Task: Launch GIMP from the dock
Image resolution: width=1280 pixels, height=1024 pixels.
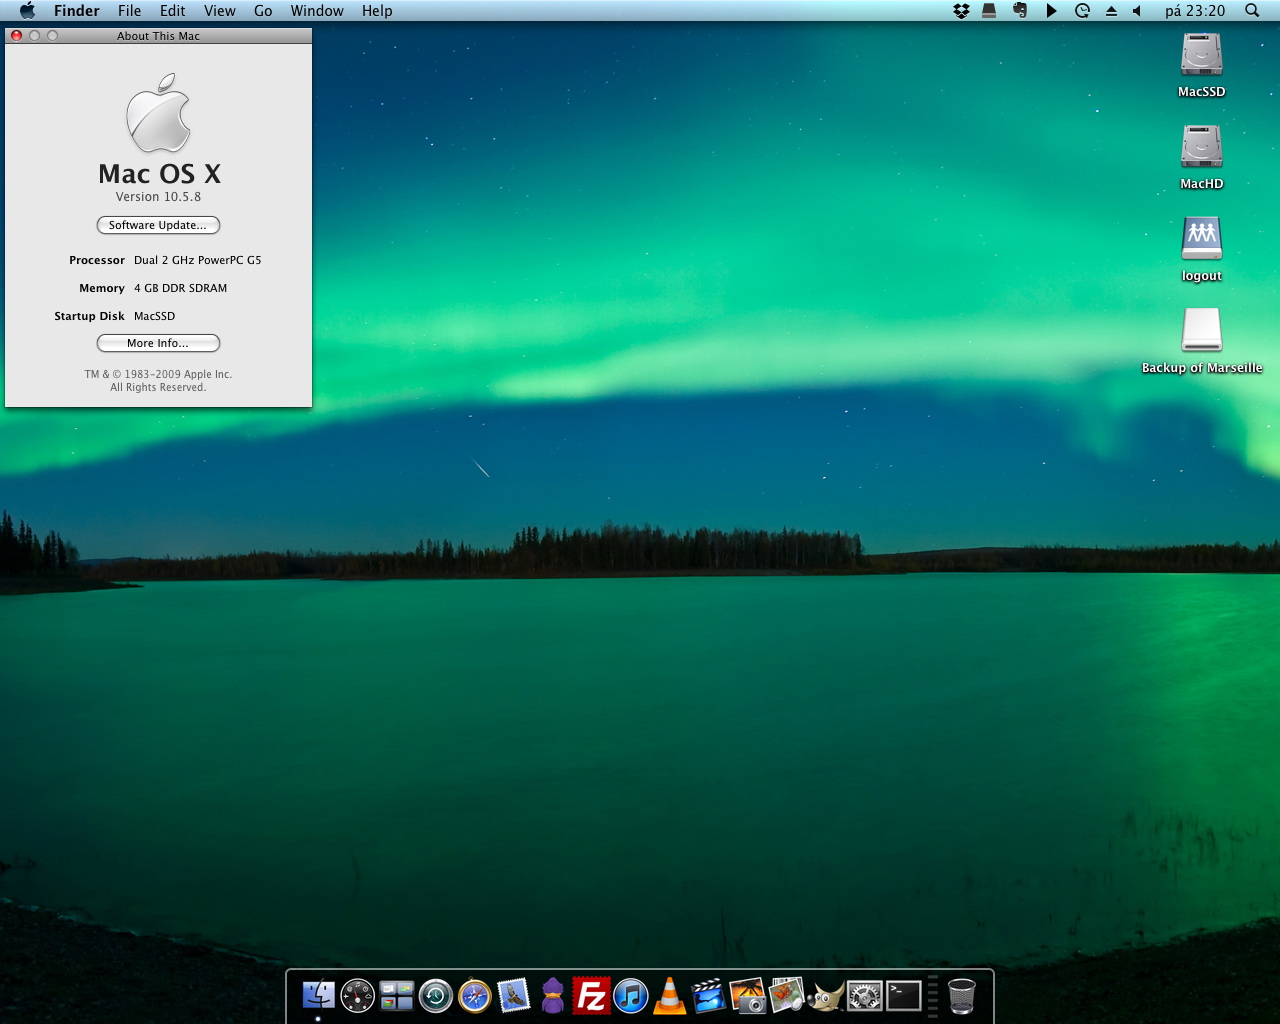Action: (x=825, y=996)
